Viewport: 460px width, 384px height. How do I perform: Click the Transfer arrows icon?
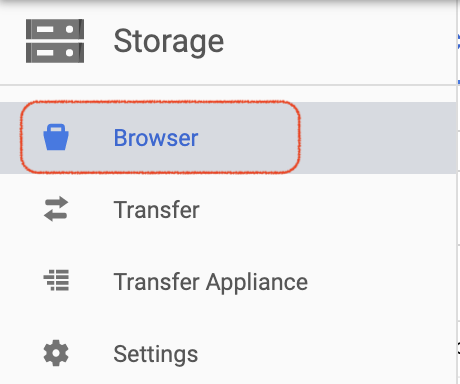[x=56, y=209]
